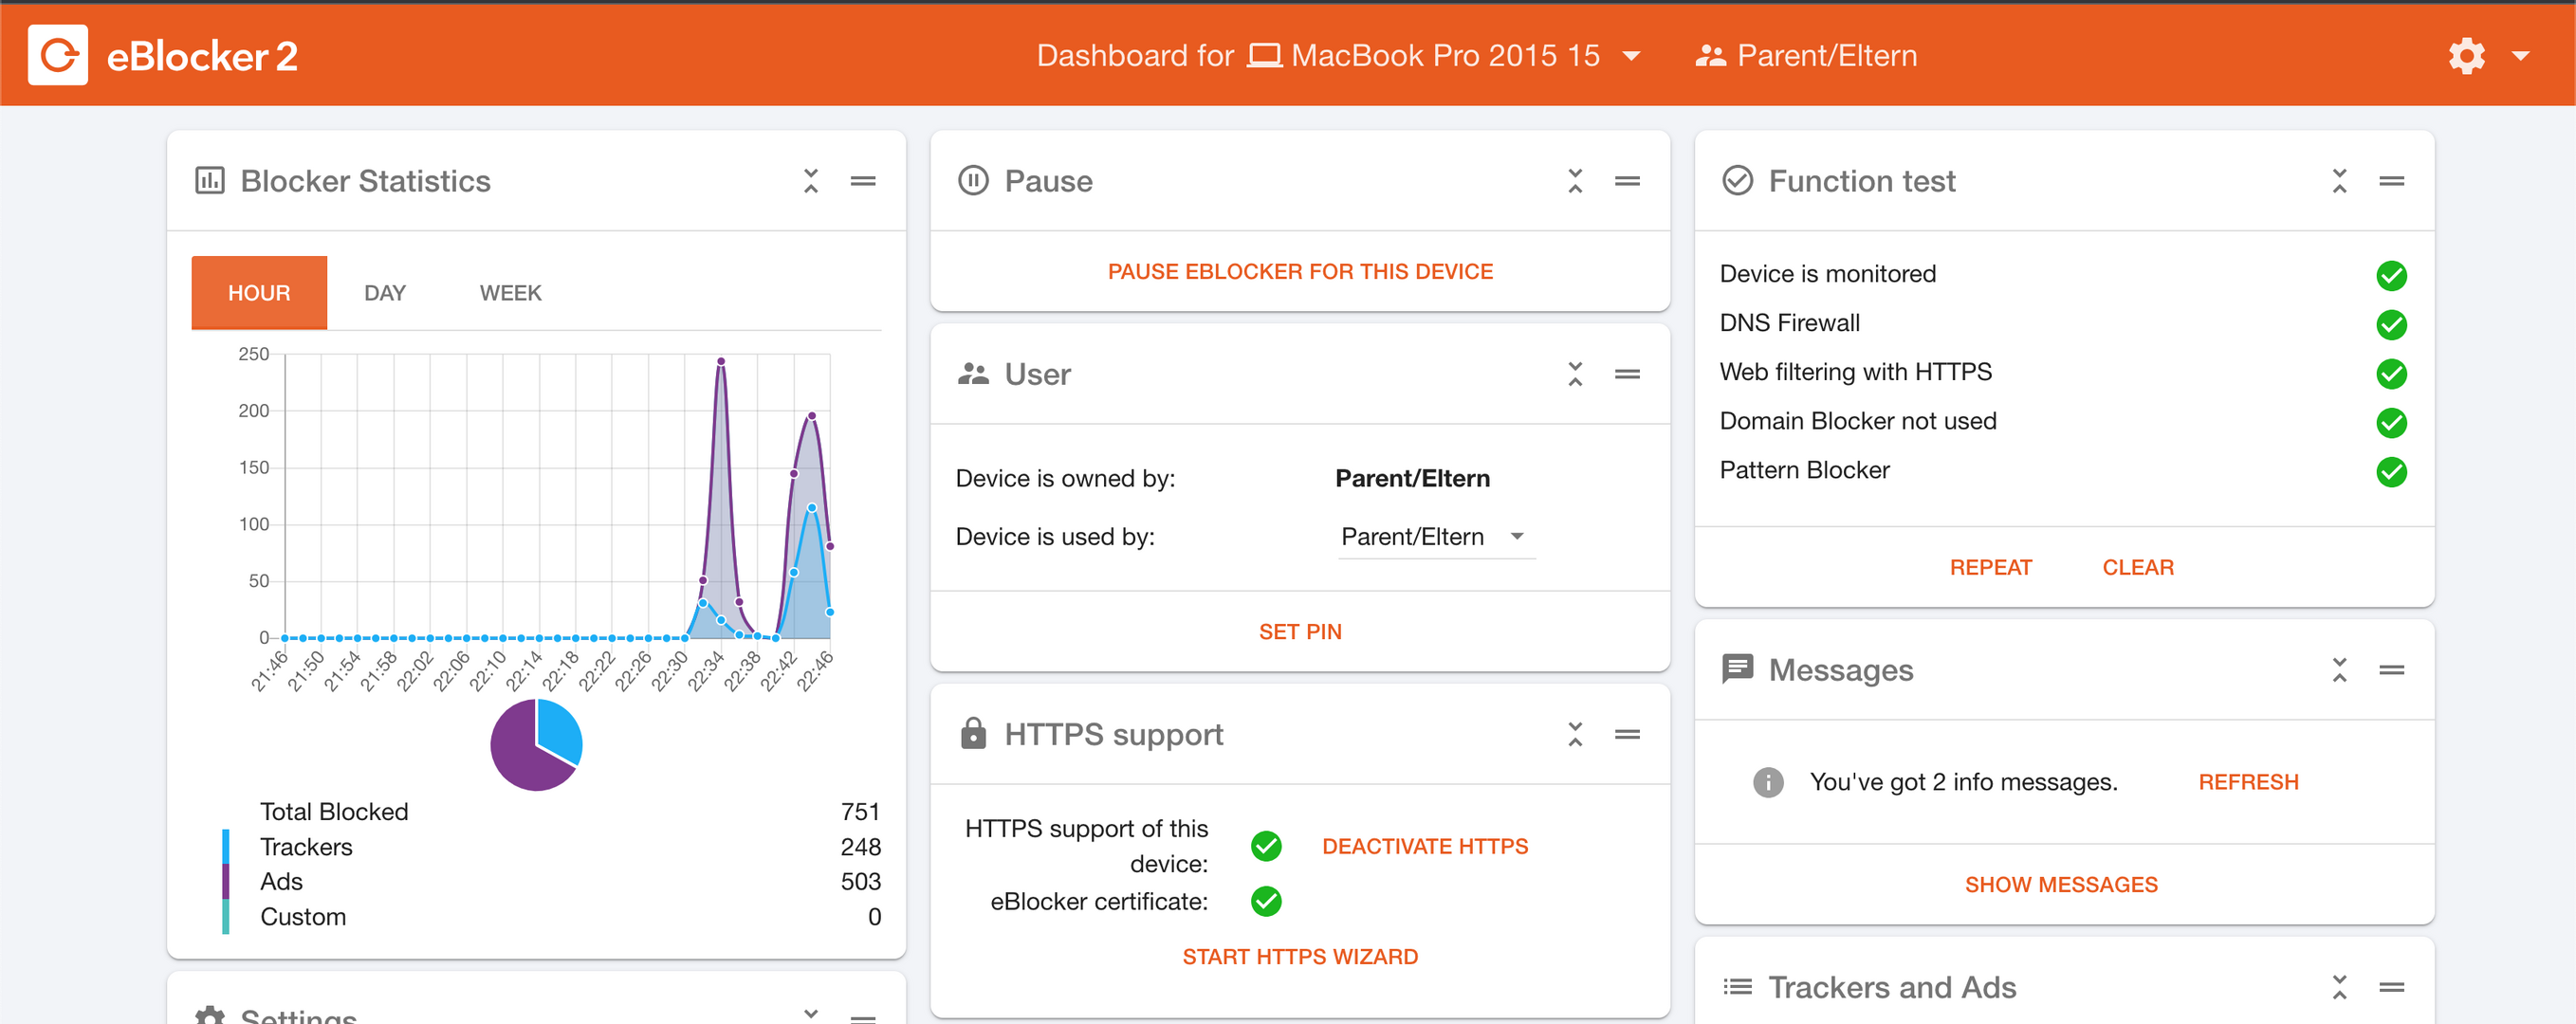Viewport: 2576px width, 1024px height.
Task: Click the info icon beside messages text
Action: [x=1767, y=782]
